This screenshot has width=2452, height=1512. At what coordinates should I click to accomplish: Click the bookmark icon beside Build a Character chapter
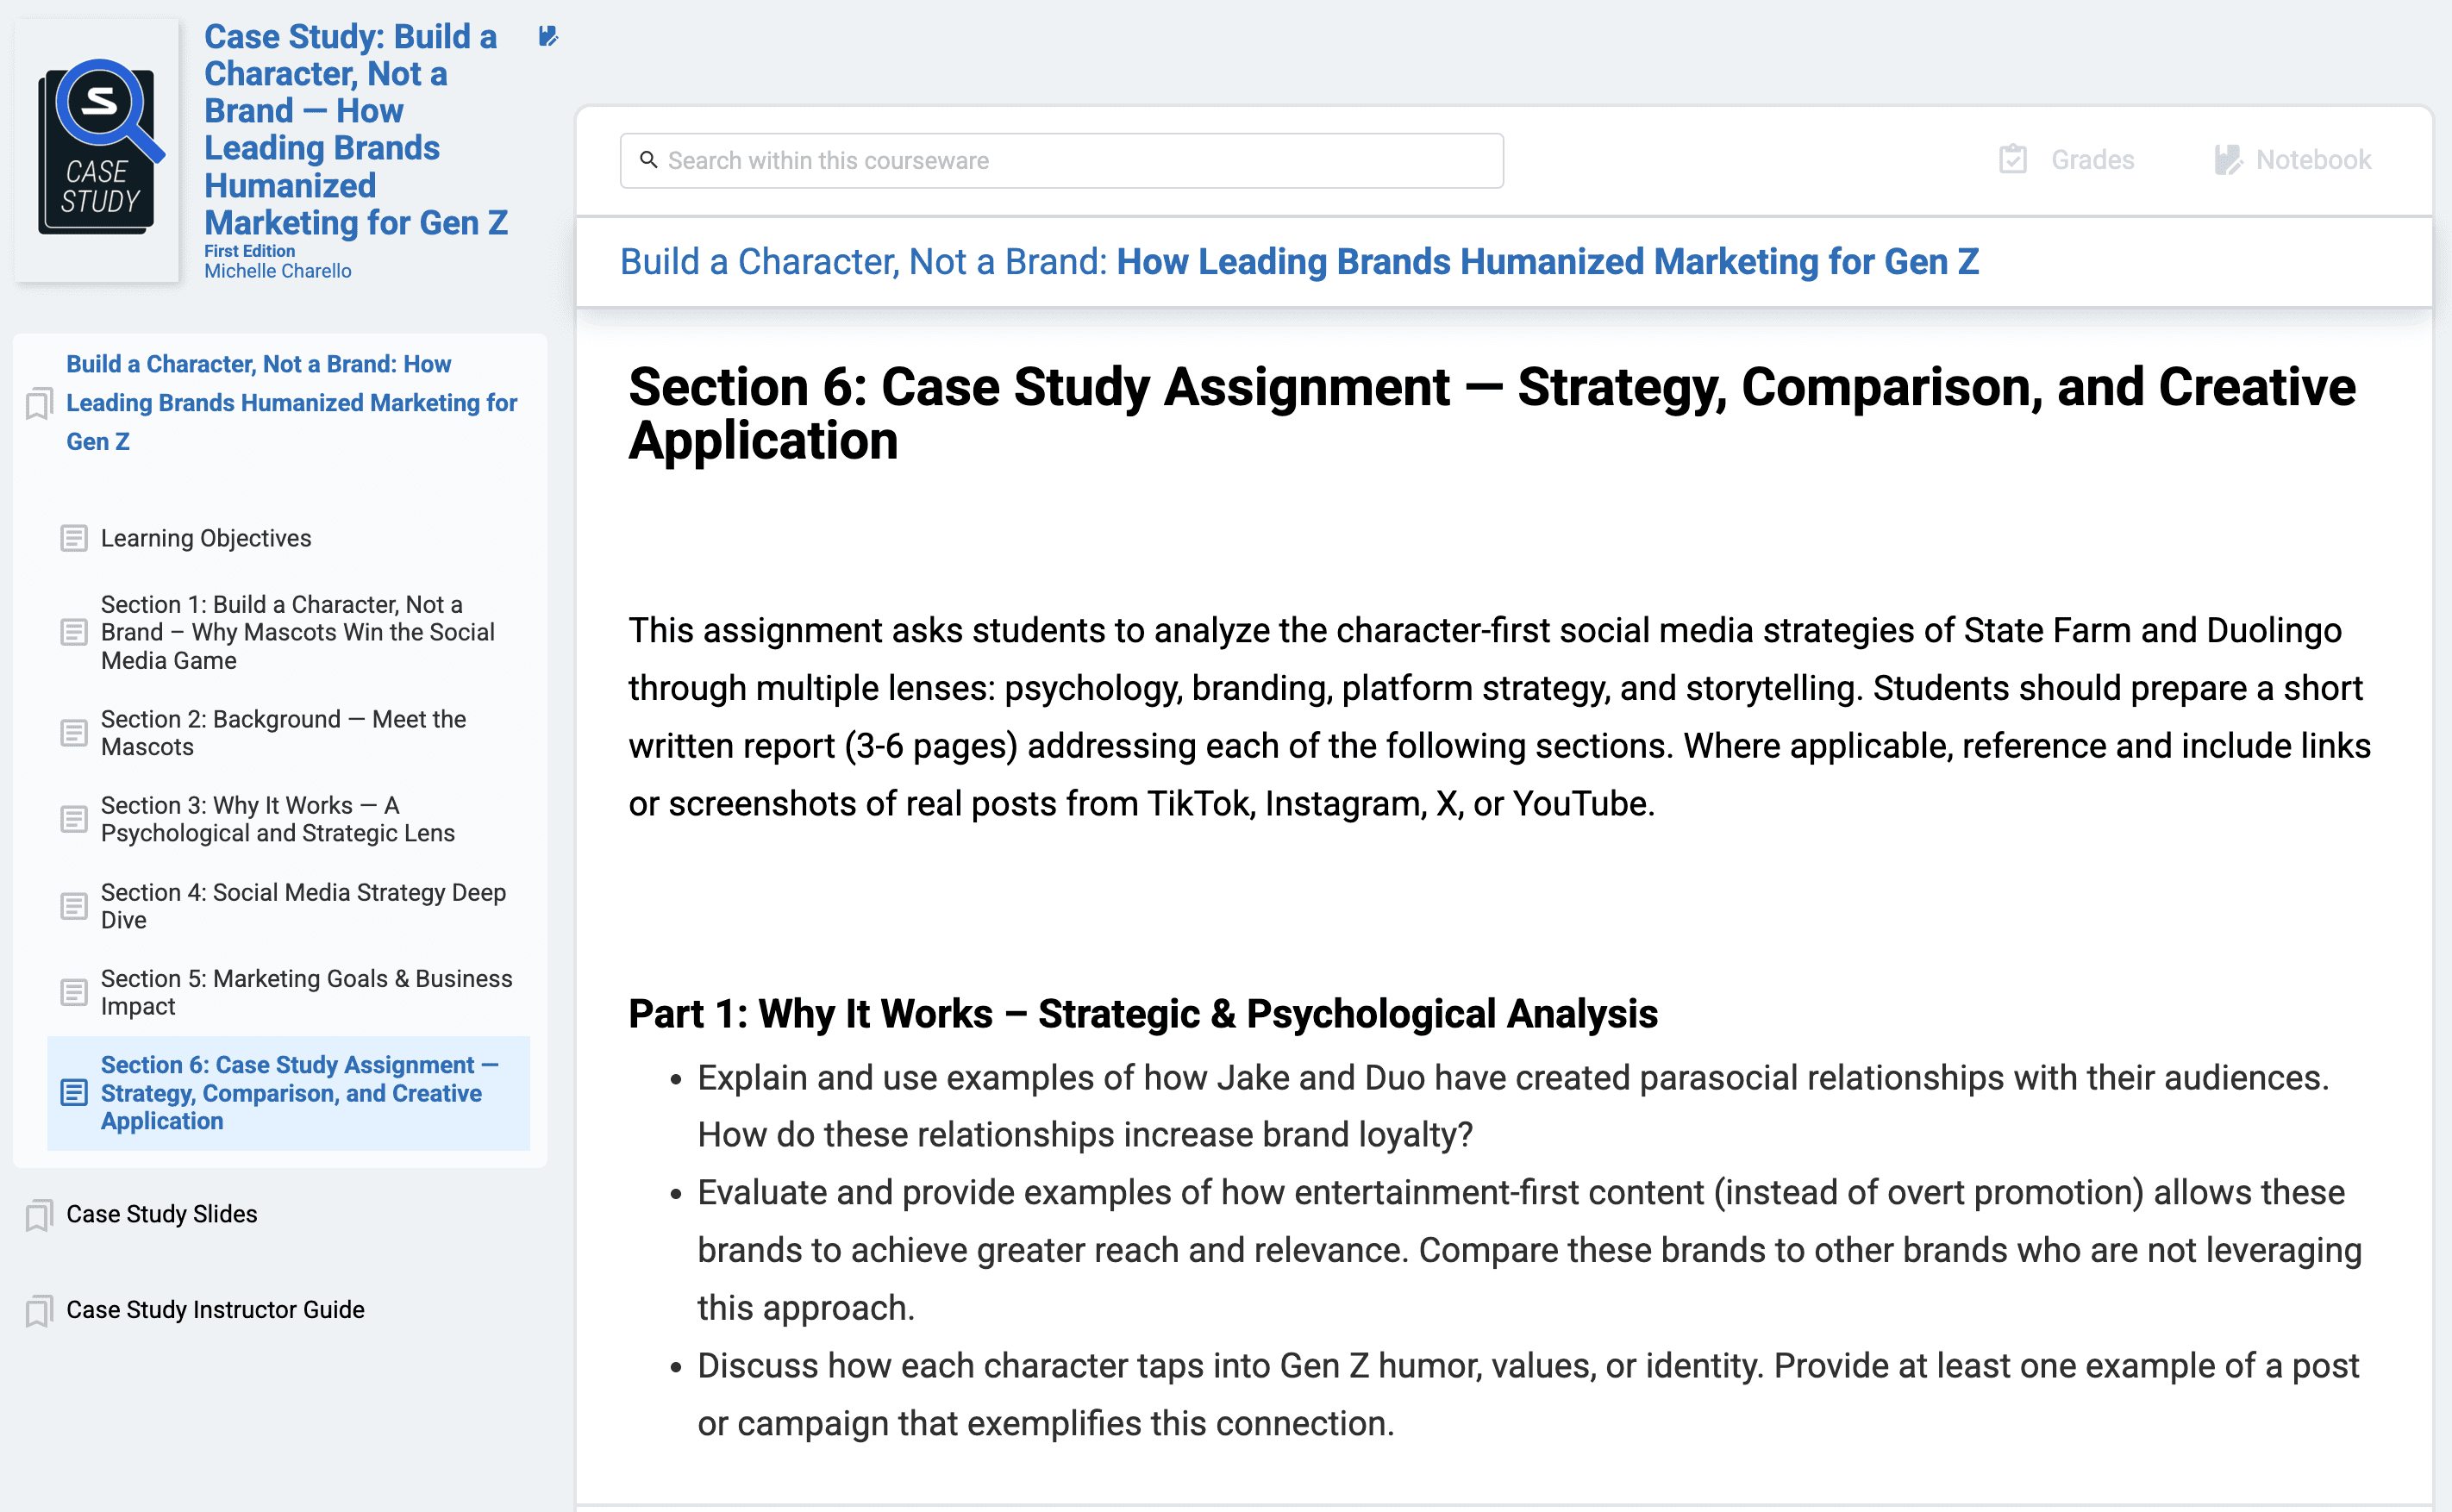(39, 404)
